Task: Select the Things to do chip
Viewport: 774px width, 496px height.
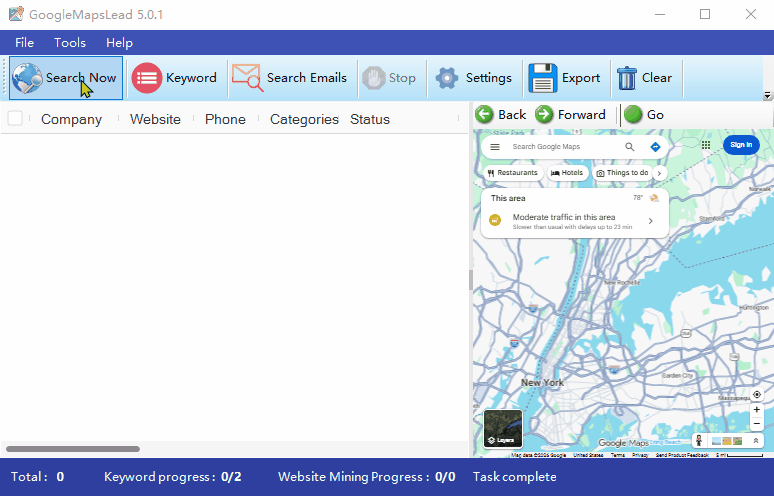Action: [622, 173]
